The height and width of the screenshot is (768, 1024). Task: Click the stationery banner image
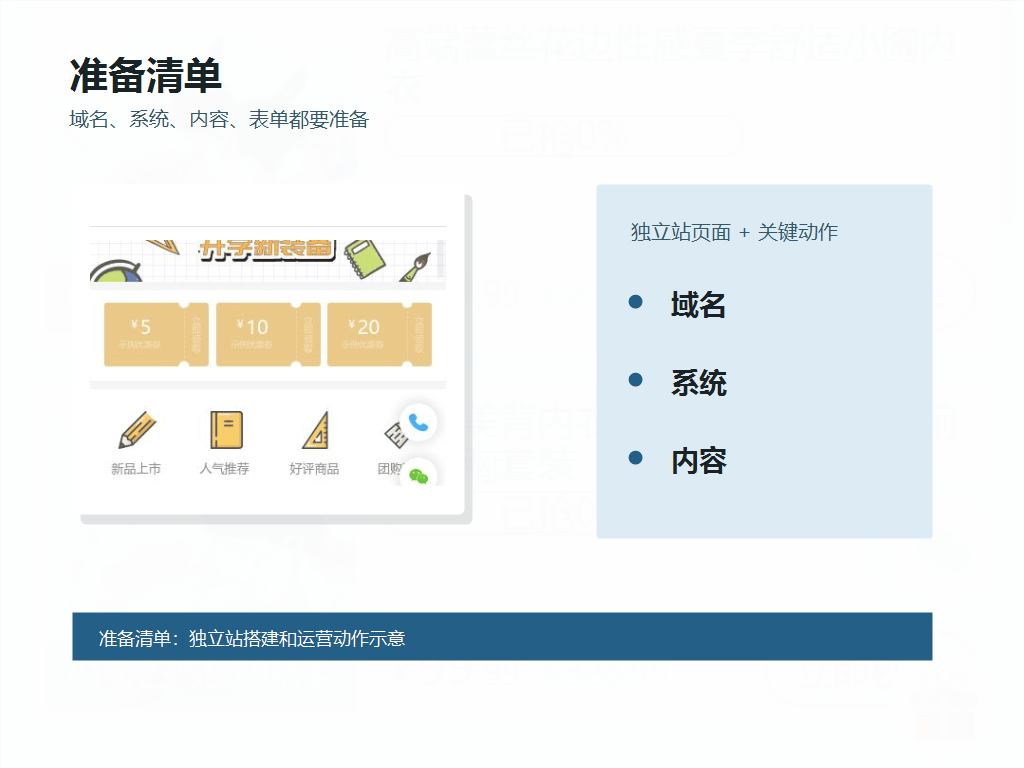coord(268,261)
